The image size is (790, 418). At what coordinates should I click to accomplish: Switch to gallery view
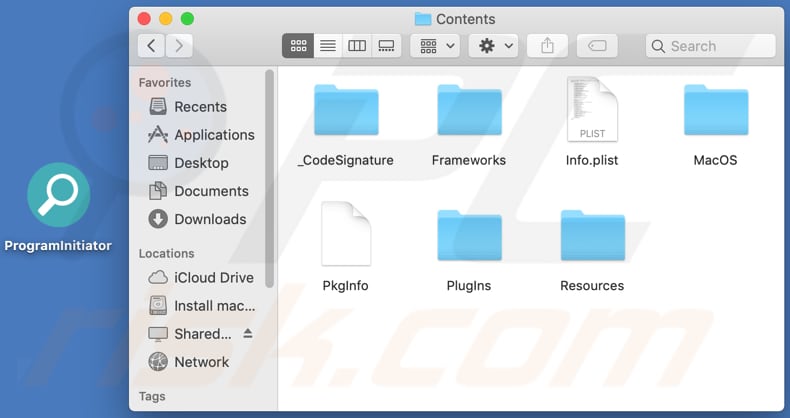point(386,46)
